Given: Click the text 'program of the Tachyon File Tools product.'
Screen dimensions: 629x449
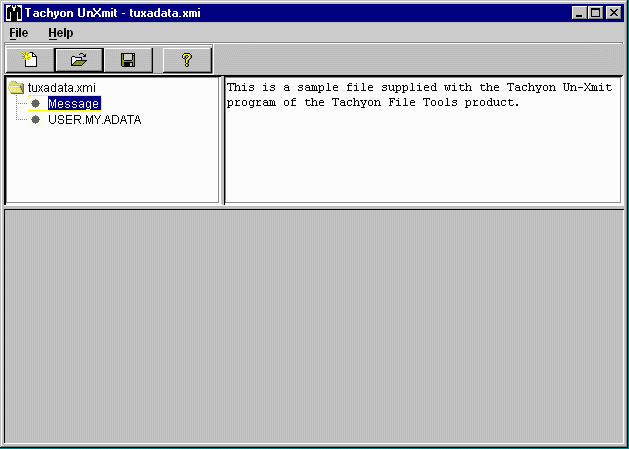Looking at the screenshot, I should pos(373,103).
